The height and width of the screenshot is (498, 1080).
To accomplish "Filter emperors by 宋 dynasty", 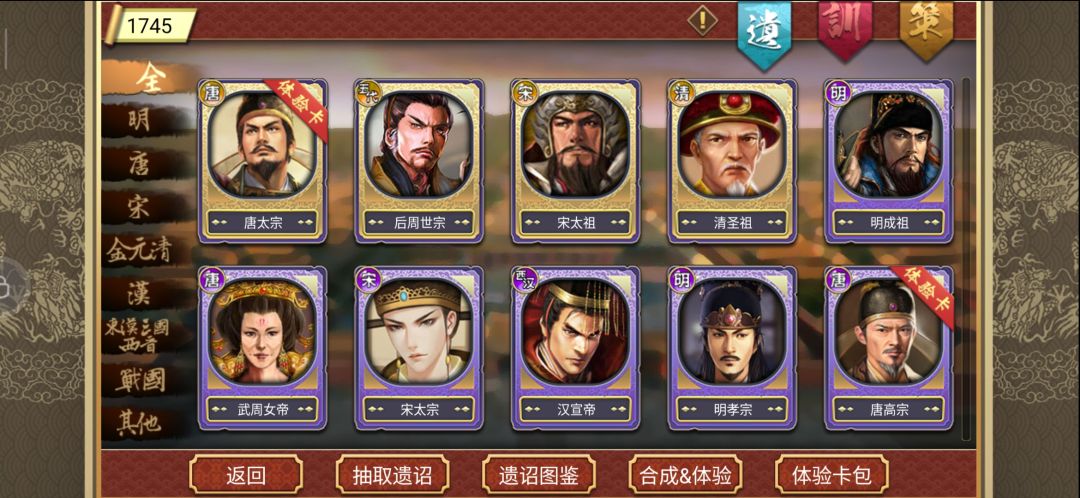I will (140, 207).
